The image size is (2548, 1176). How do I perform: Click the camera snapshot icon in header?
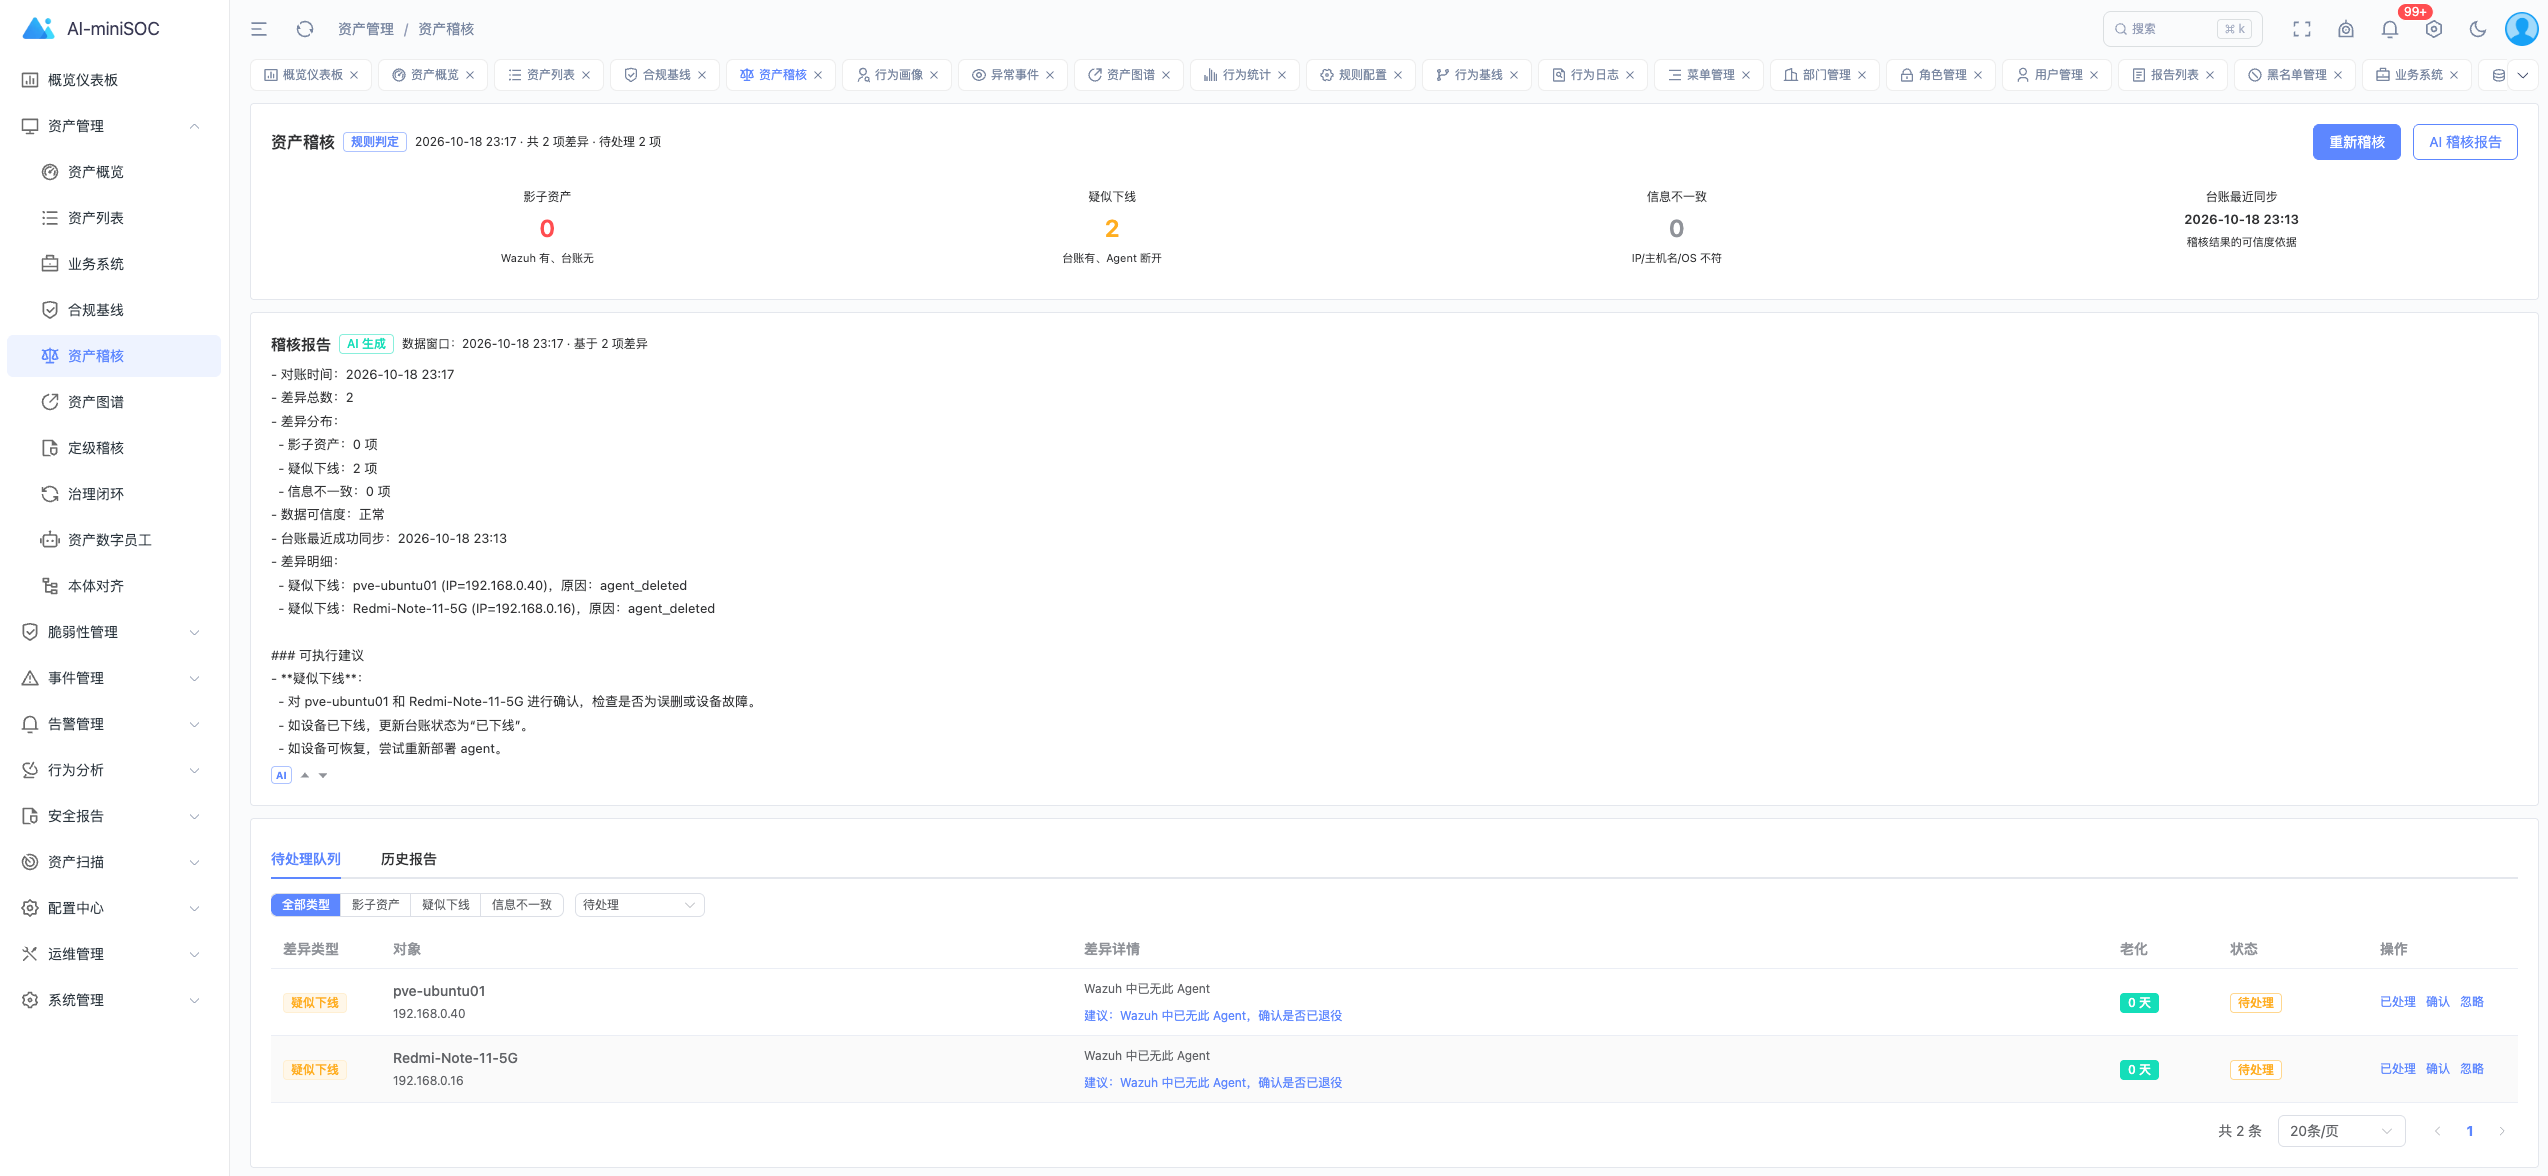click(x=2346, y=29)
